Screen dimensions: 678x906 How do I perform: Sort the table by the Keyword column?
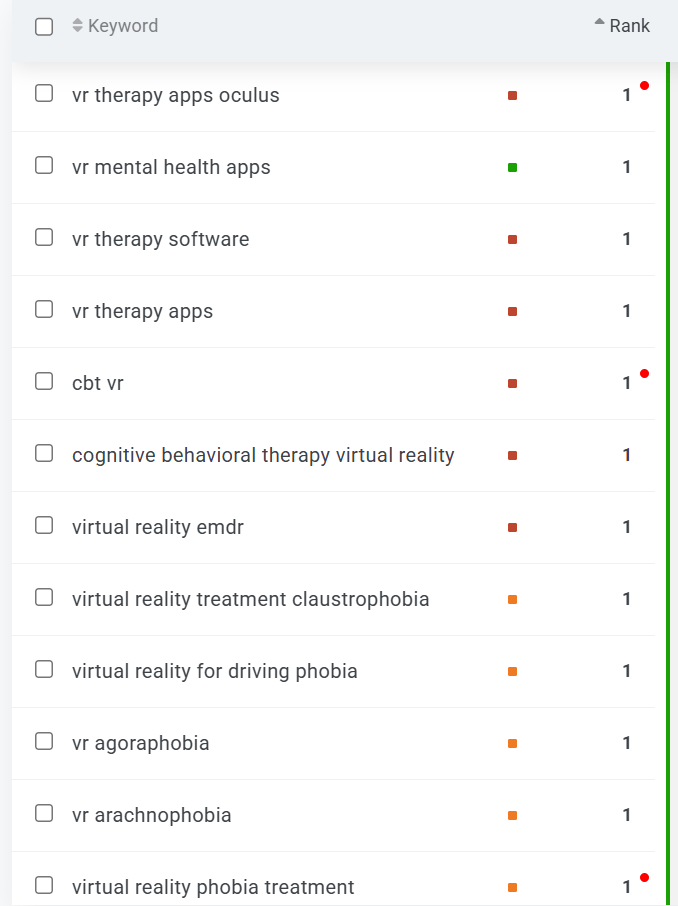pyautogui.click(x=78, y=26)
